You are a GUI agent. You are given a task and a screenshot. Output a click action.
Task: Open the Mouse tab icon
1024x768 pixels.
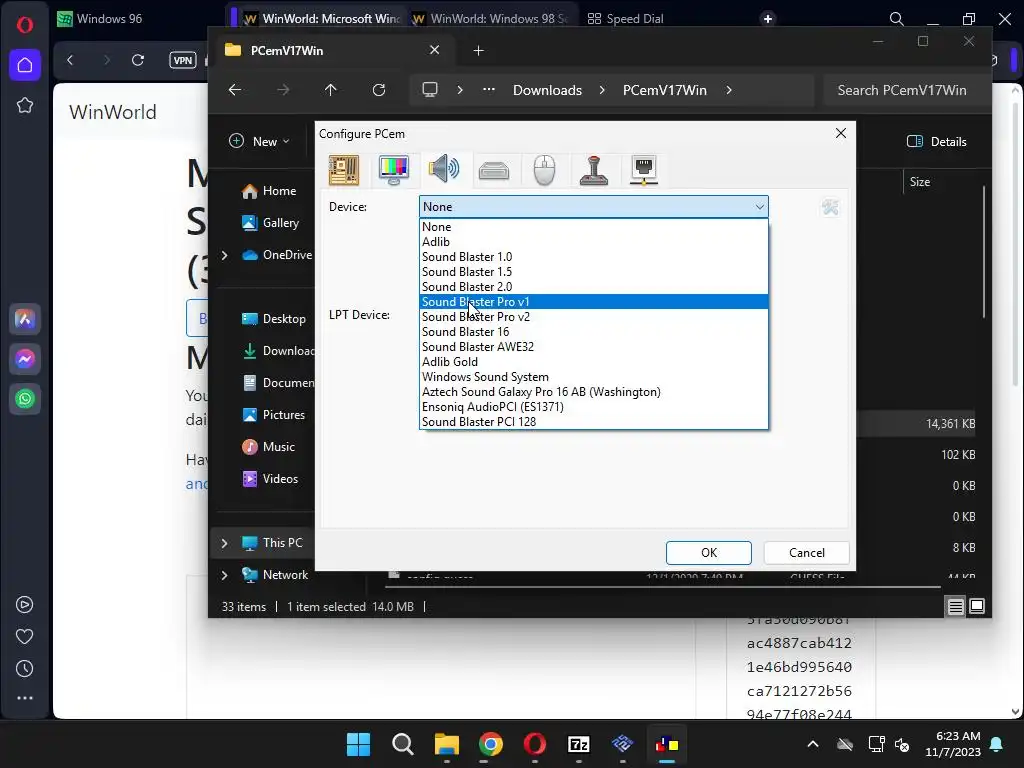(x=544, y=170)
